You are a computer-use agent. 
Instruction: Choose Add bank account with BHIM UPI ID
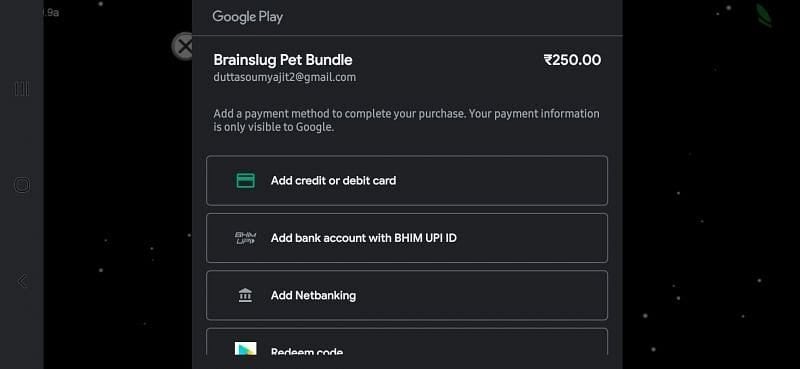tap(407, 238)
